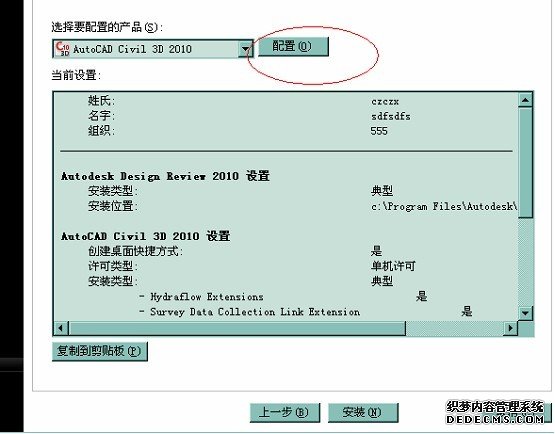Click empty horizontal scrollbar track right of thumb
Viewport: 555px width, 434px height.
[454, 328]
